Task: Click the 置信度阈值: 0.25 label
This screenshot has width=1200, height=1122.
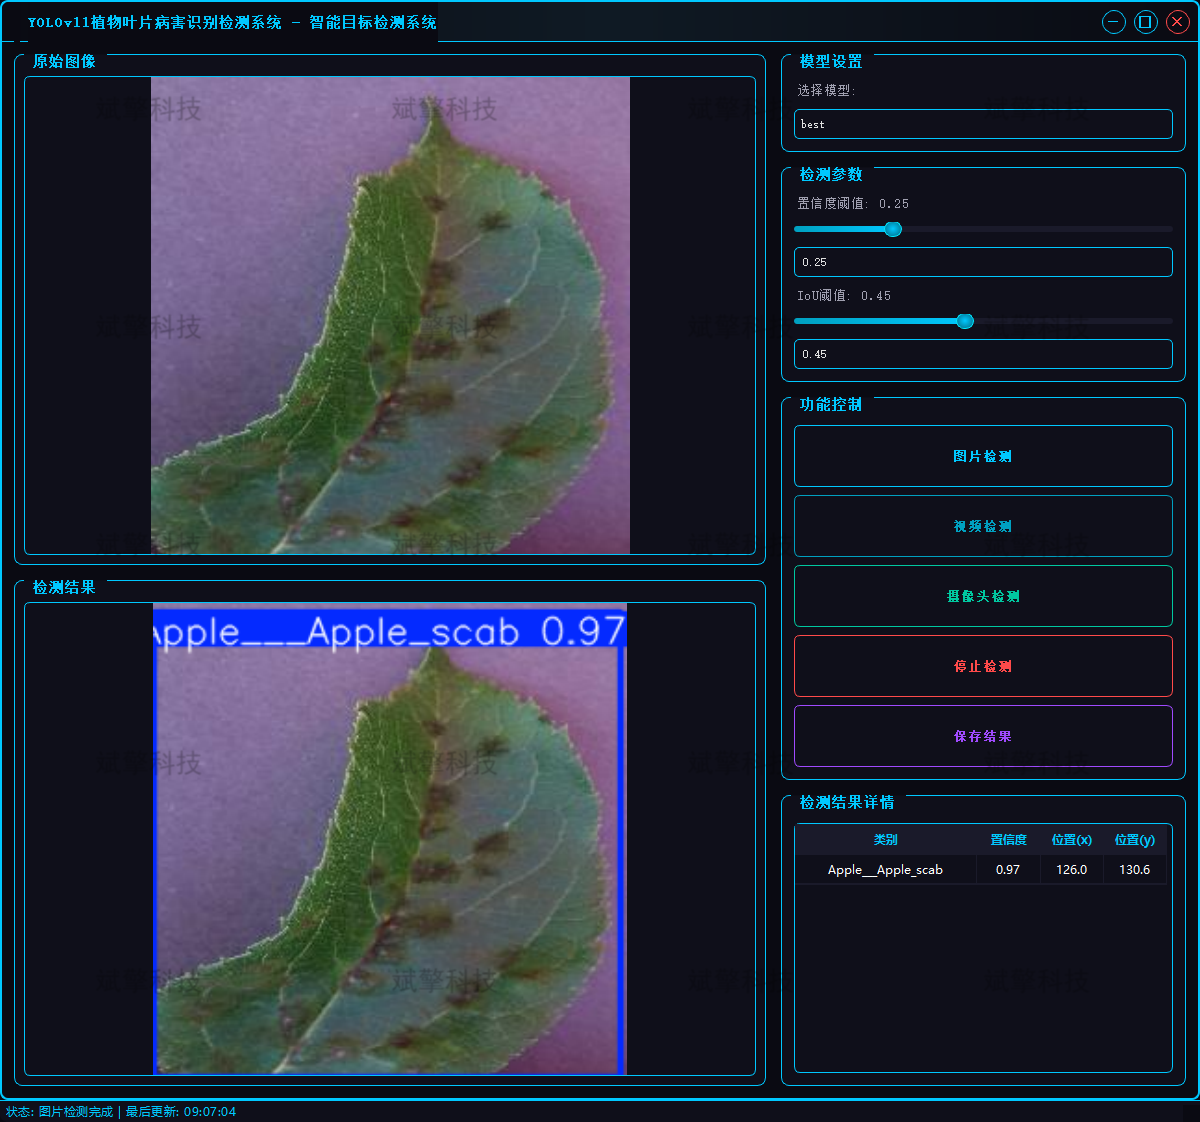Action: (853, 203)
